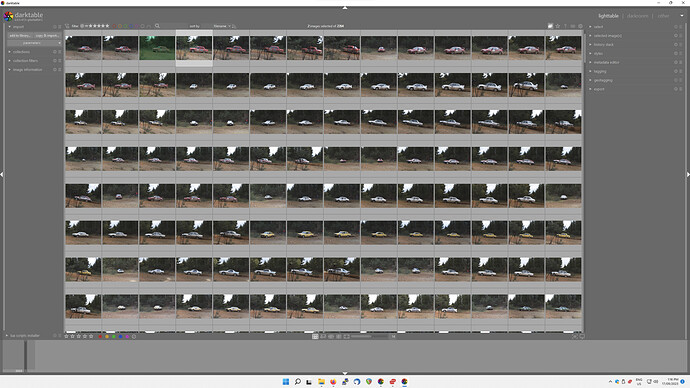This screenshot has width=690, height=388.
Task: Select the filemanager layout icon in bottom bar
Action: (315, 337)
